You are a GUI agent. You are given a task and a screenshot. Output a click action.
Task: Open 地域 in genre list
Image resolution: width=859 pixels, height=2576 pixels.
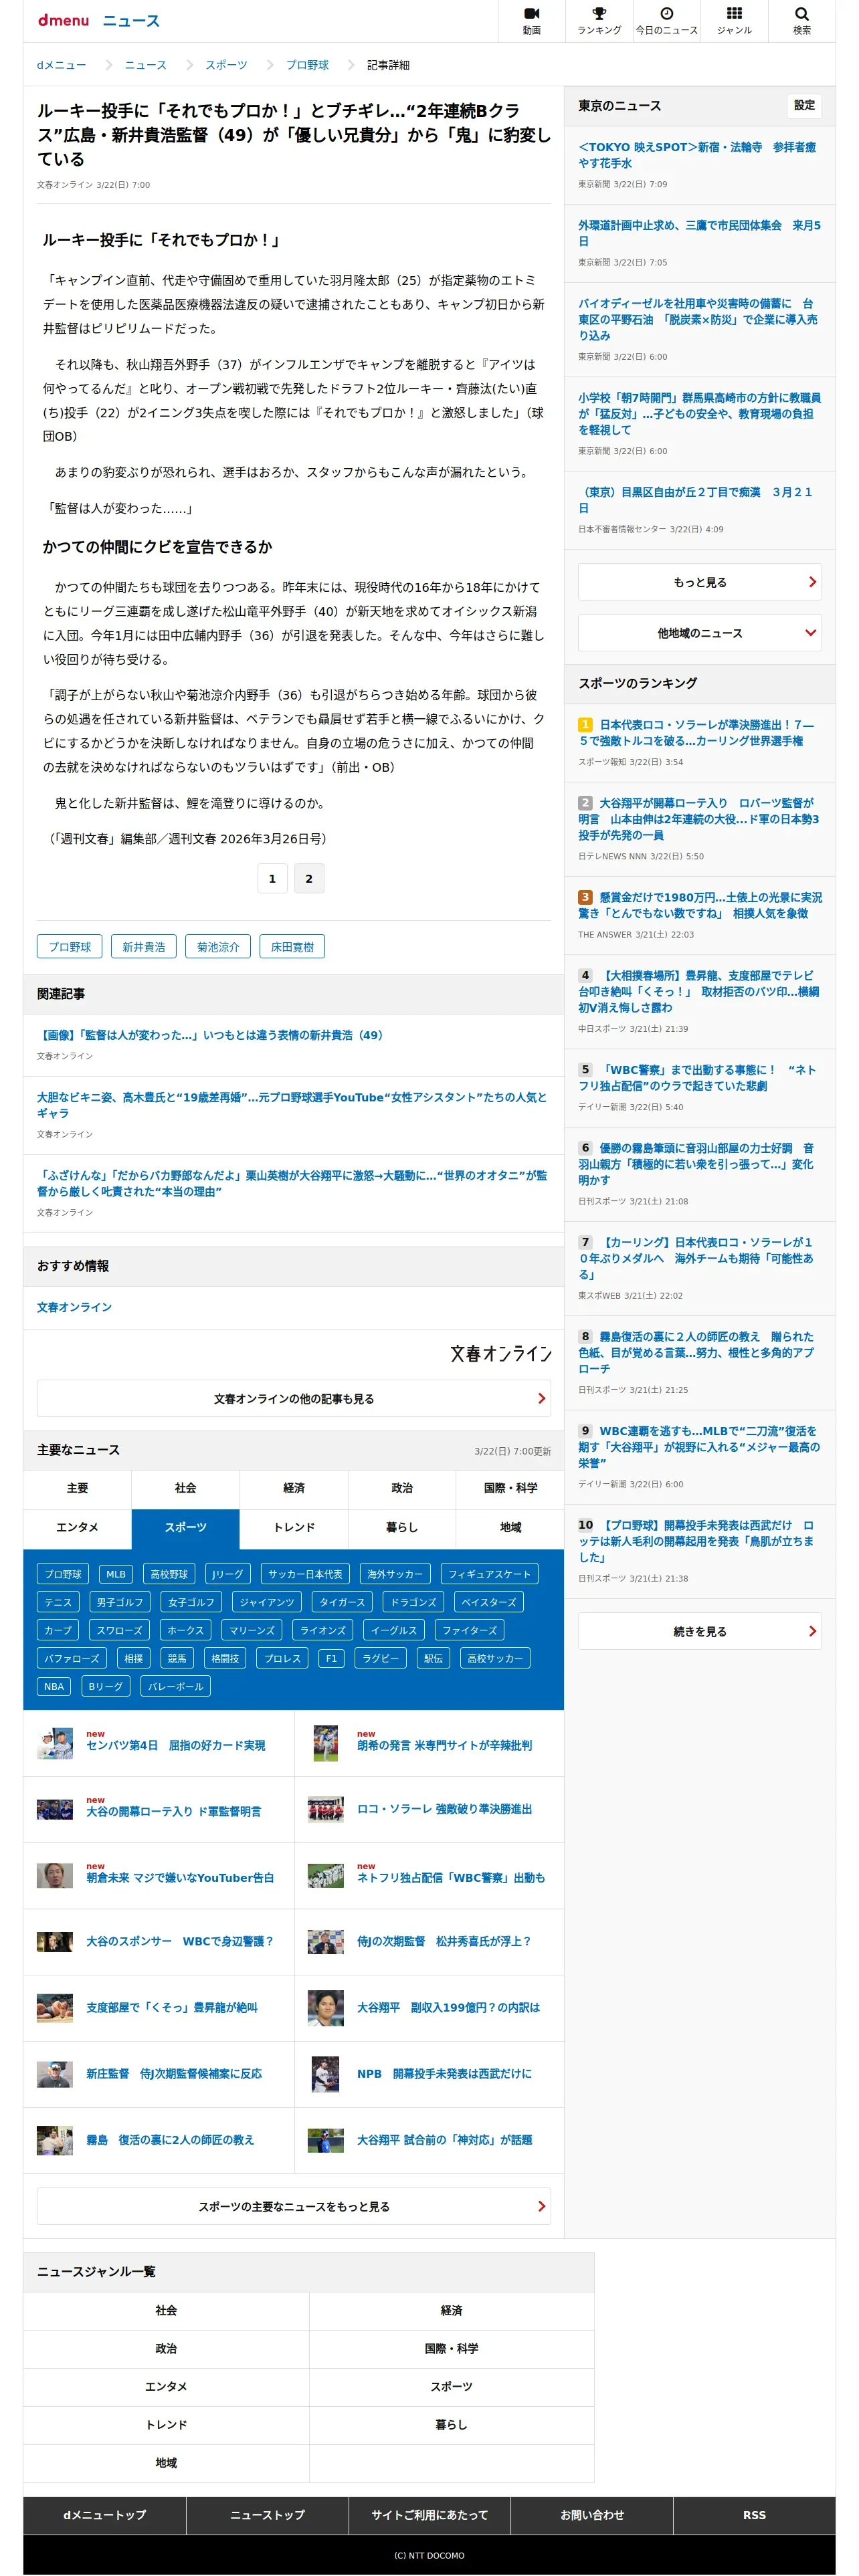pyautogui.click(x=166, y=2462)
